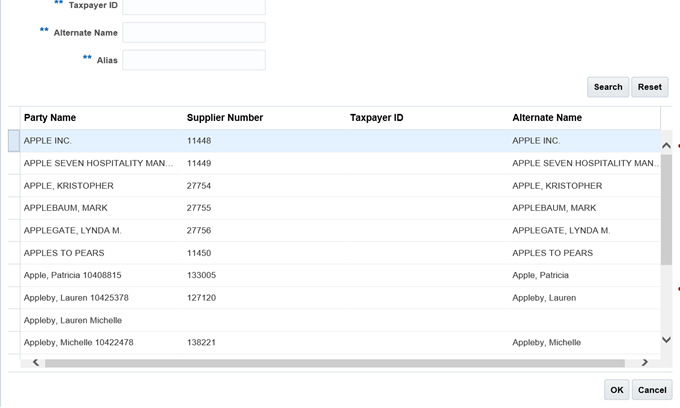
Task: Focus the Alternate Name input field
Action: click(x=193, y=33)
